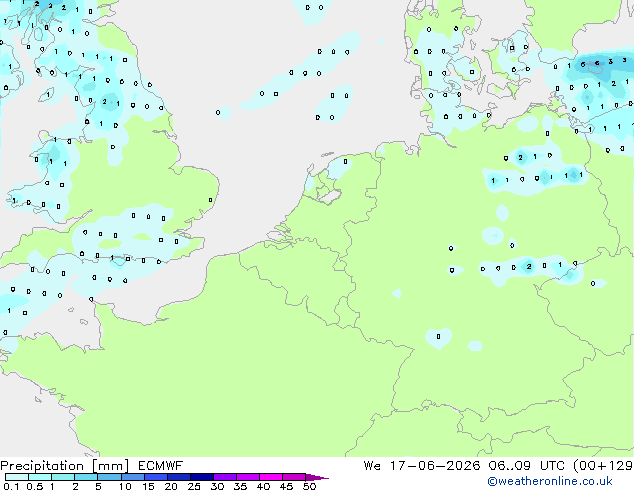Click the '0' patch in southern Germany
The height and width of the screenshot is (490, 634).
tap(439, 336)
